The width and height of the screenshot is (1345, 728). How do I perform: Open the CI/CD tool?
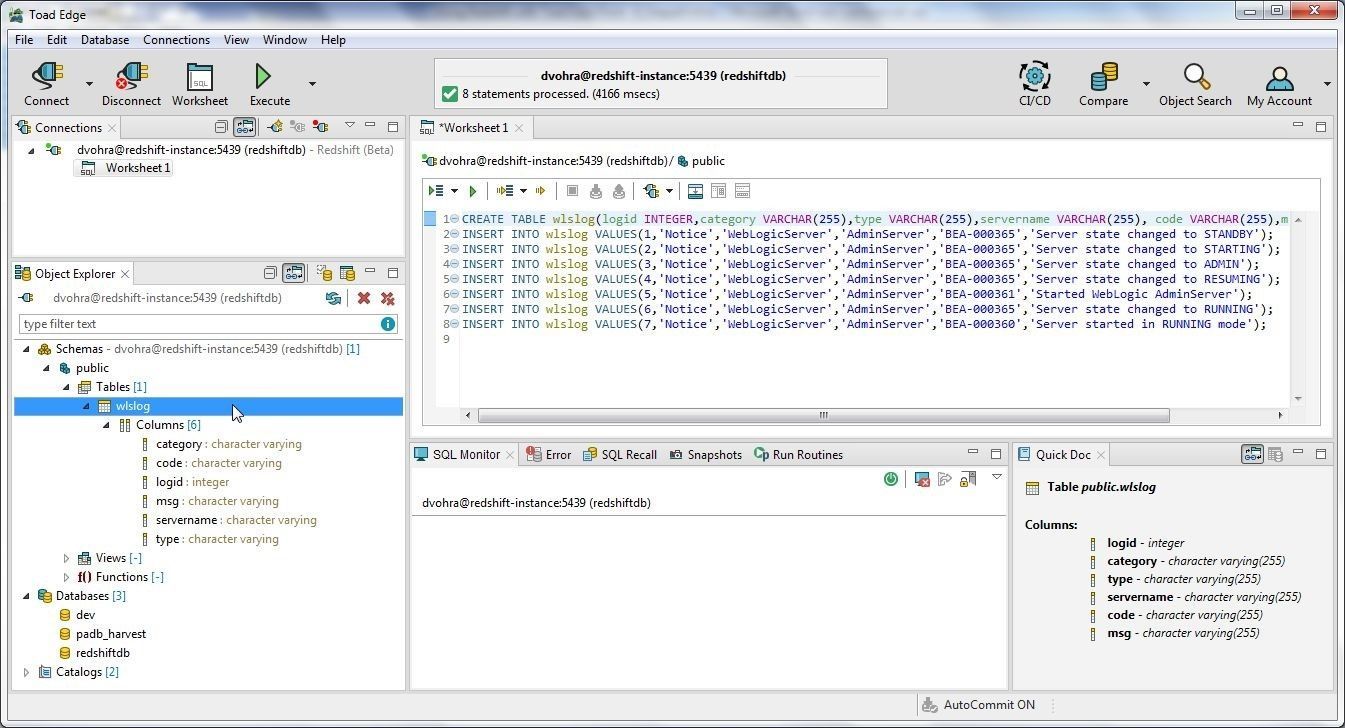1035,85
